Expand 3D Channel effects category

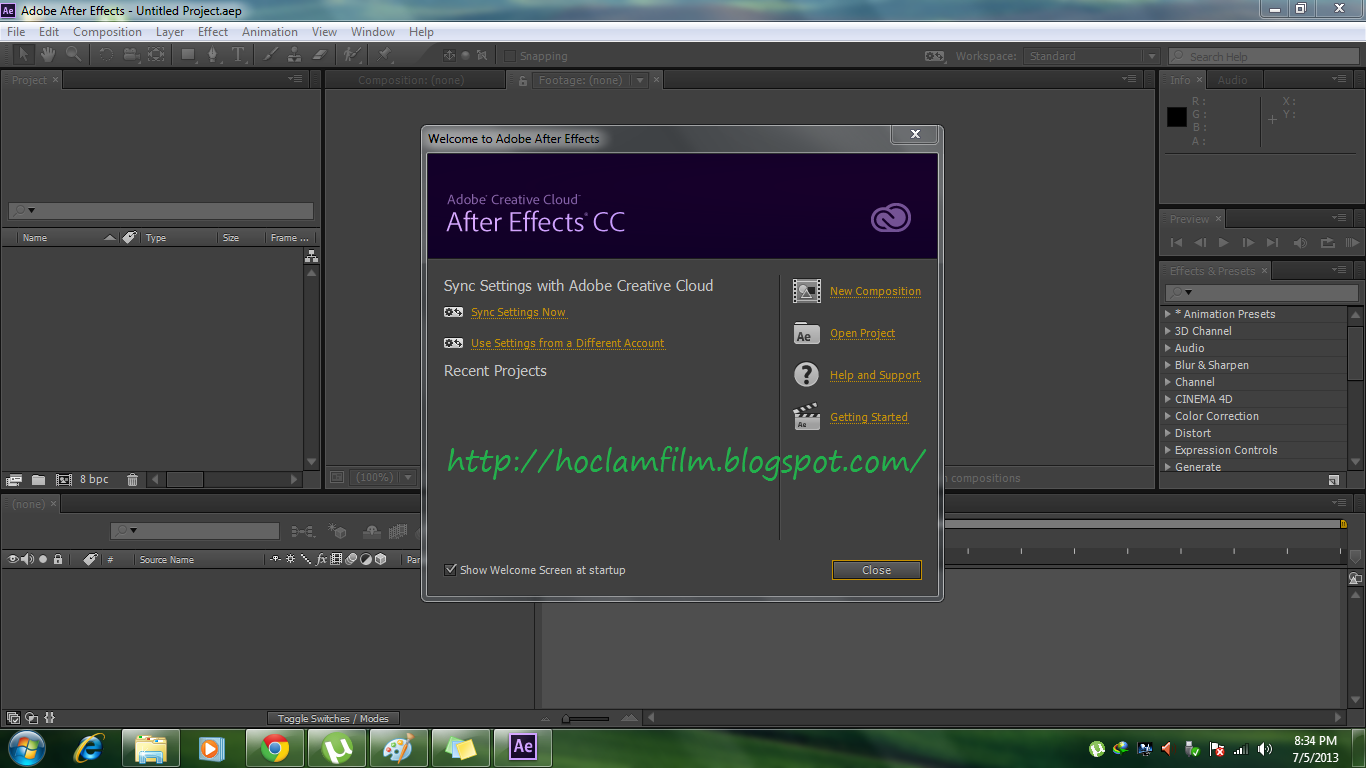point(1168,331)
